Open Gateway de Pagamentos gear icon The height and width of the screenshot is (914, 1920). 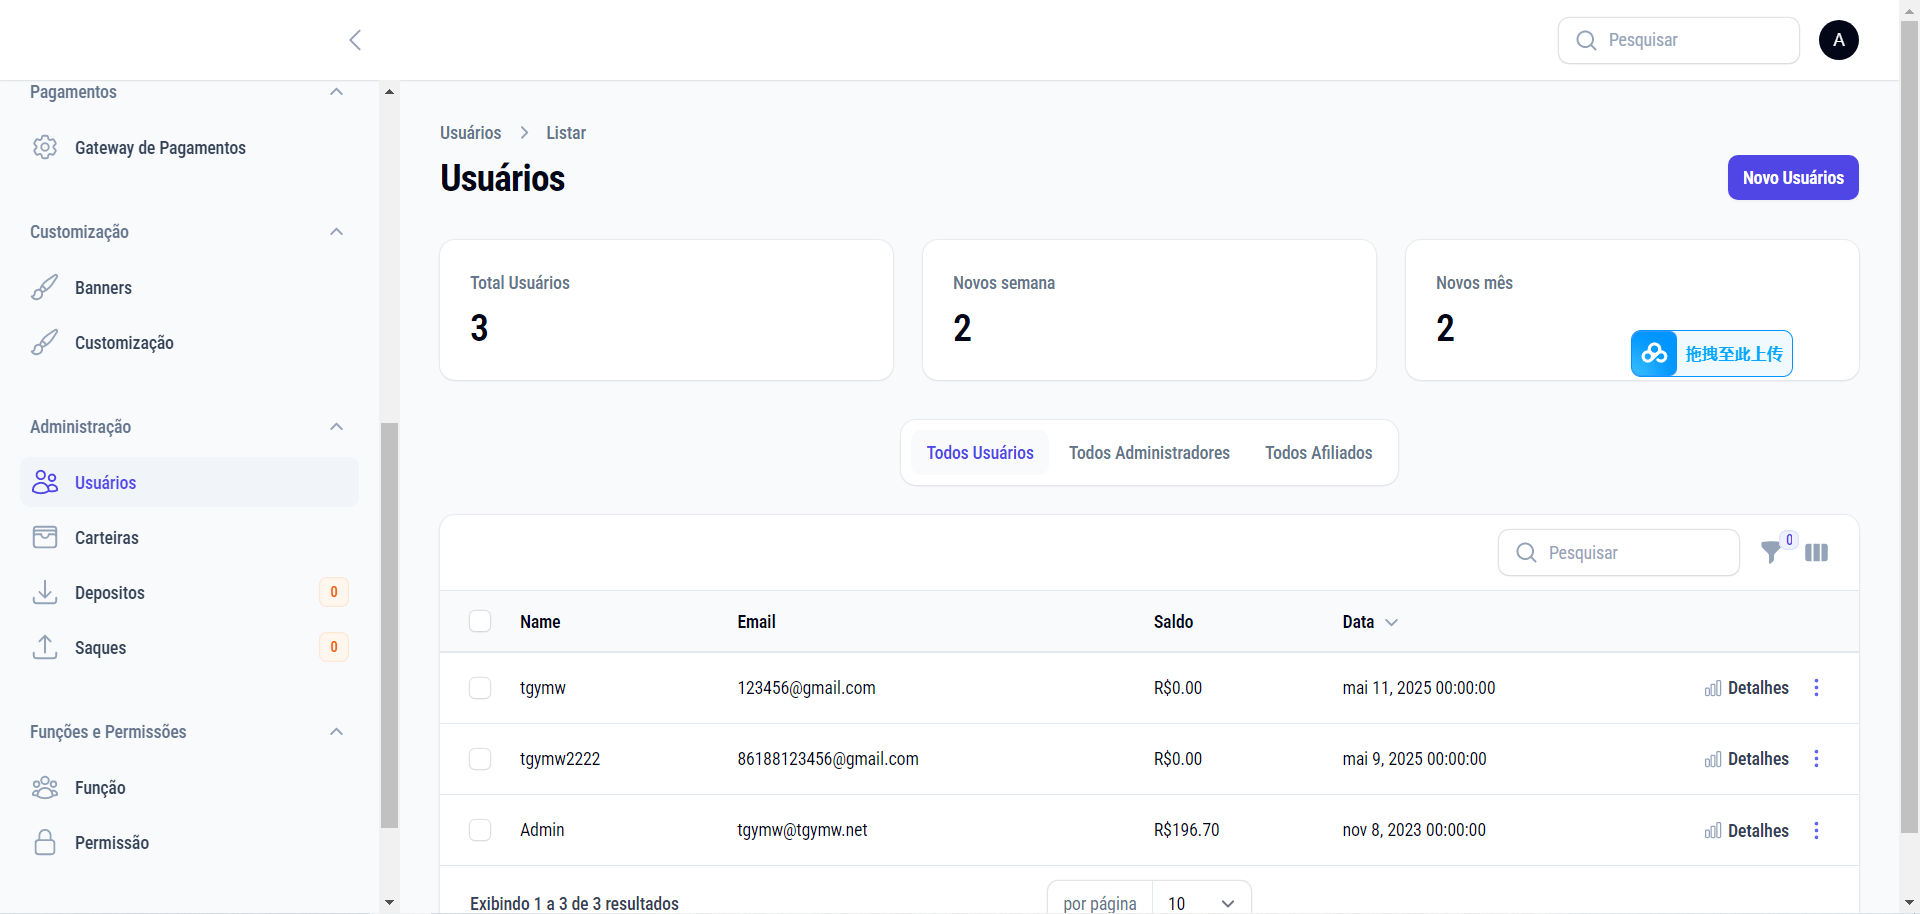pos(45,148)
